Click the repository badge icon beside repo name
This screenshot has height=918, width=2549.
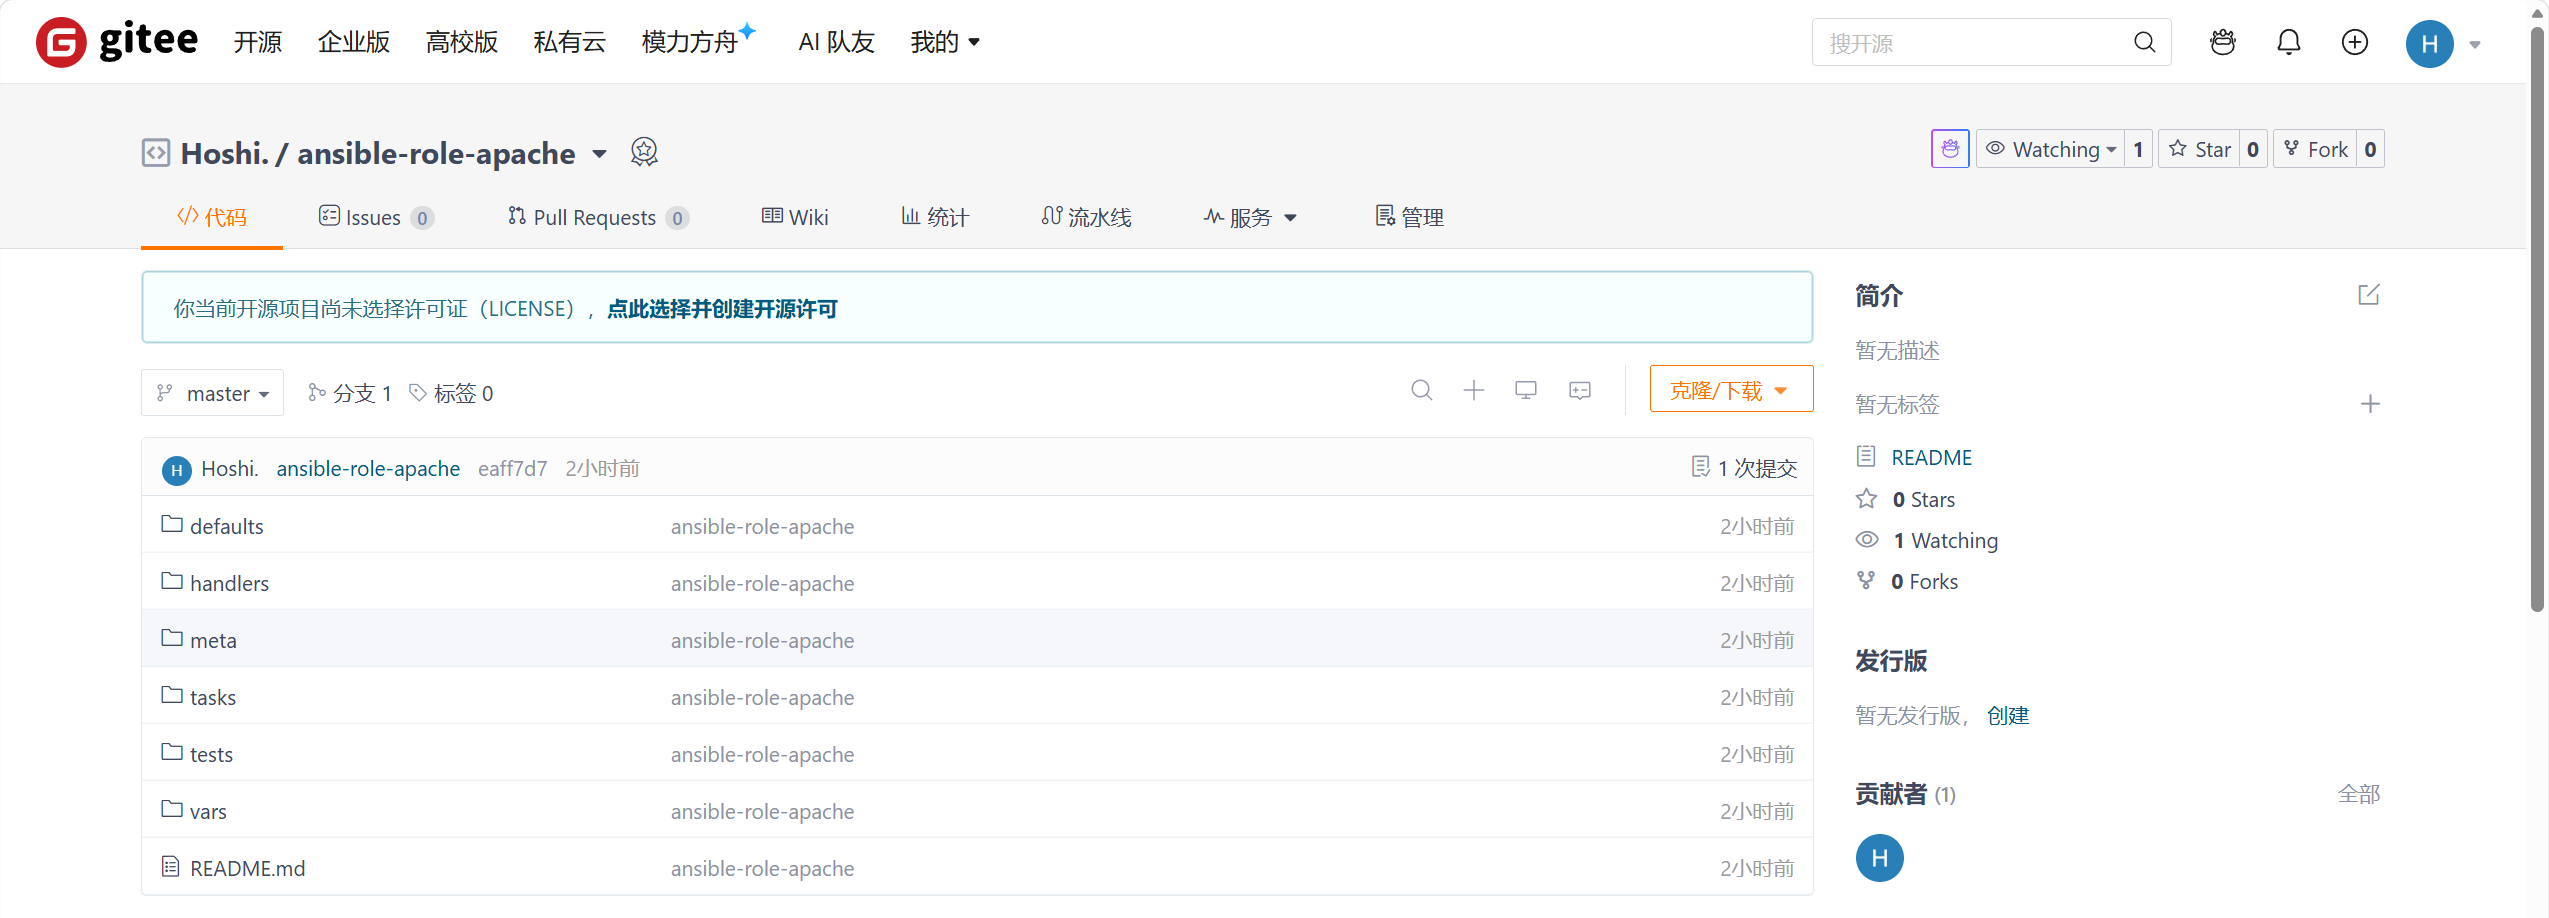[x=644, y=152]
